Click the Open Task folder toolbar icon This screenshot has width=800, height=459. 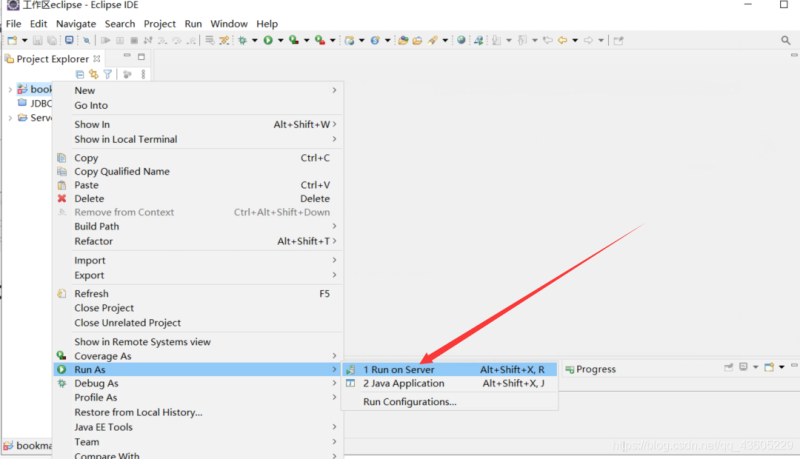pyautogui.click(x=417, y=40)
